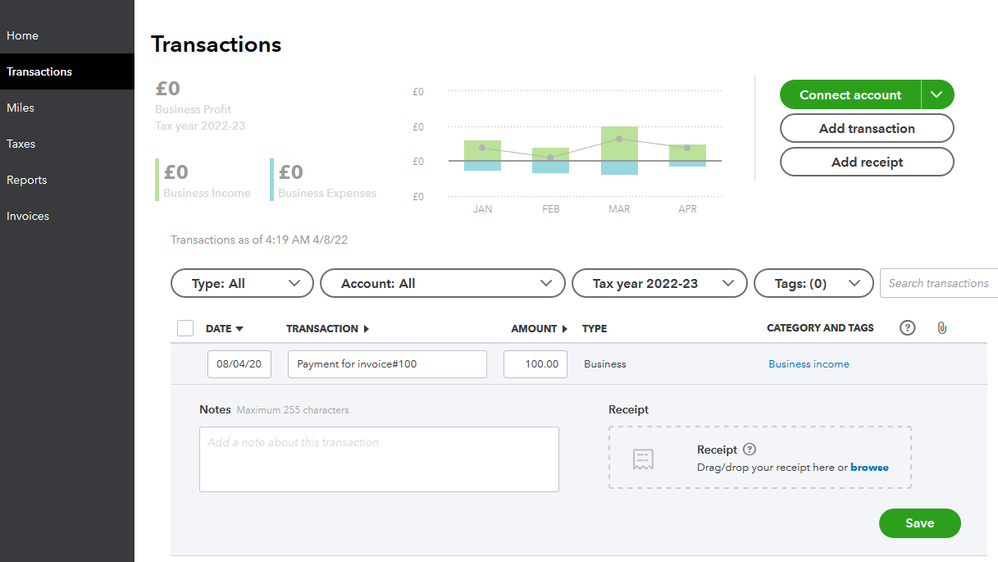Sort by the TRANSACTION column arrow
This screenshot has height=562, width=998.
365,329
